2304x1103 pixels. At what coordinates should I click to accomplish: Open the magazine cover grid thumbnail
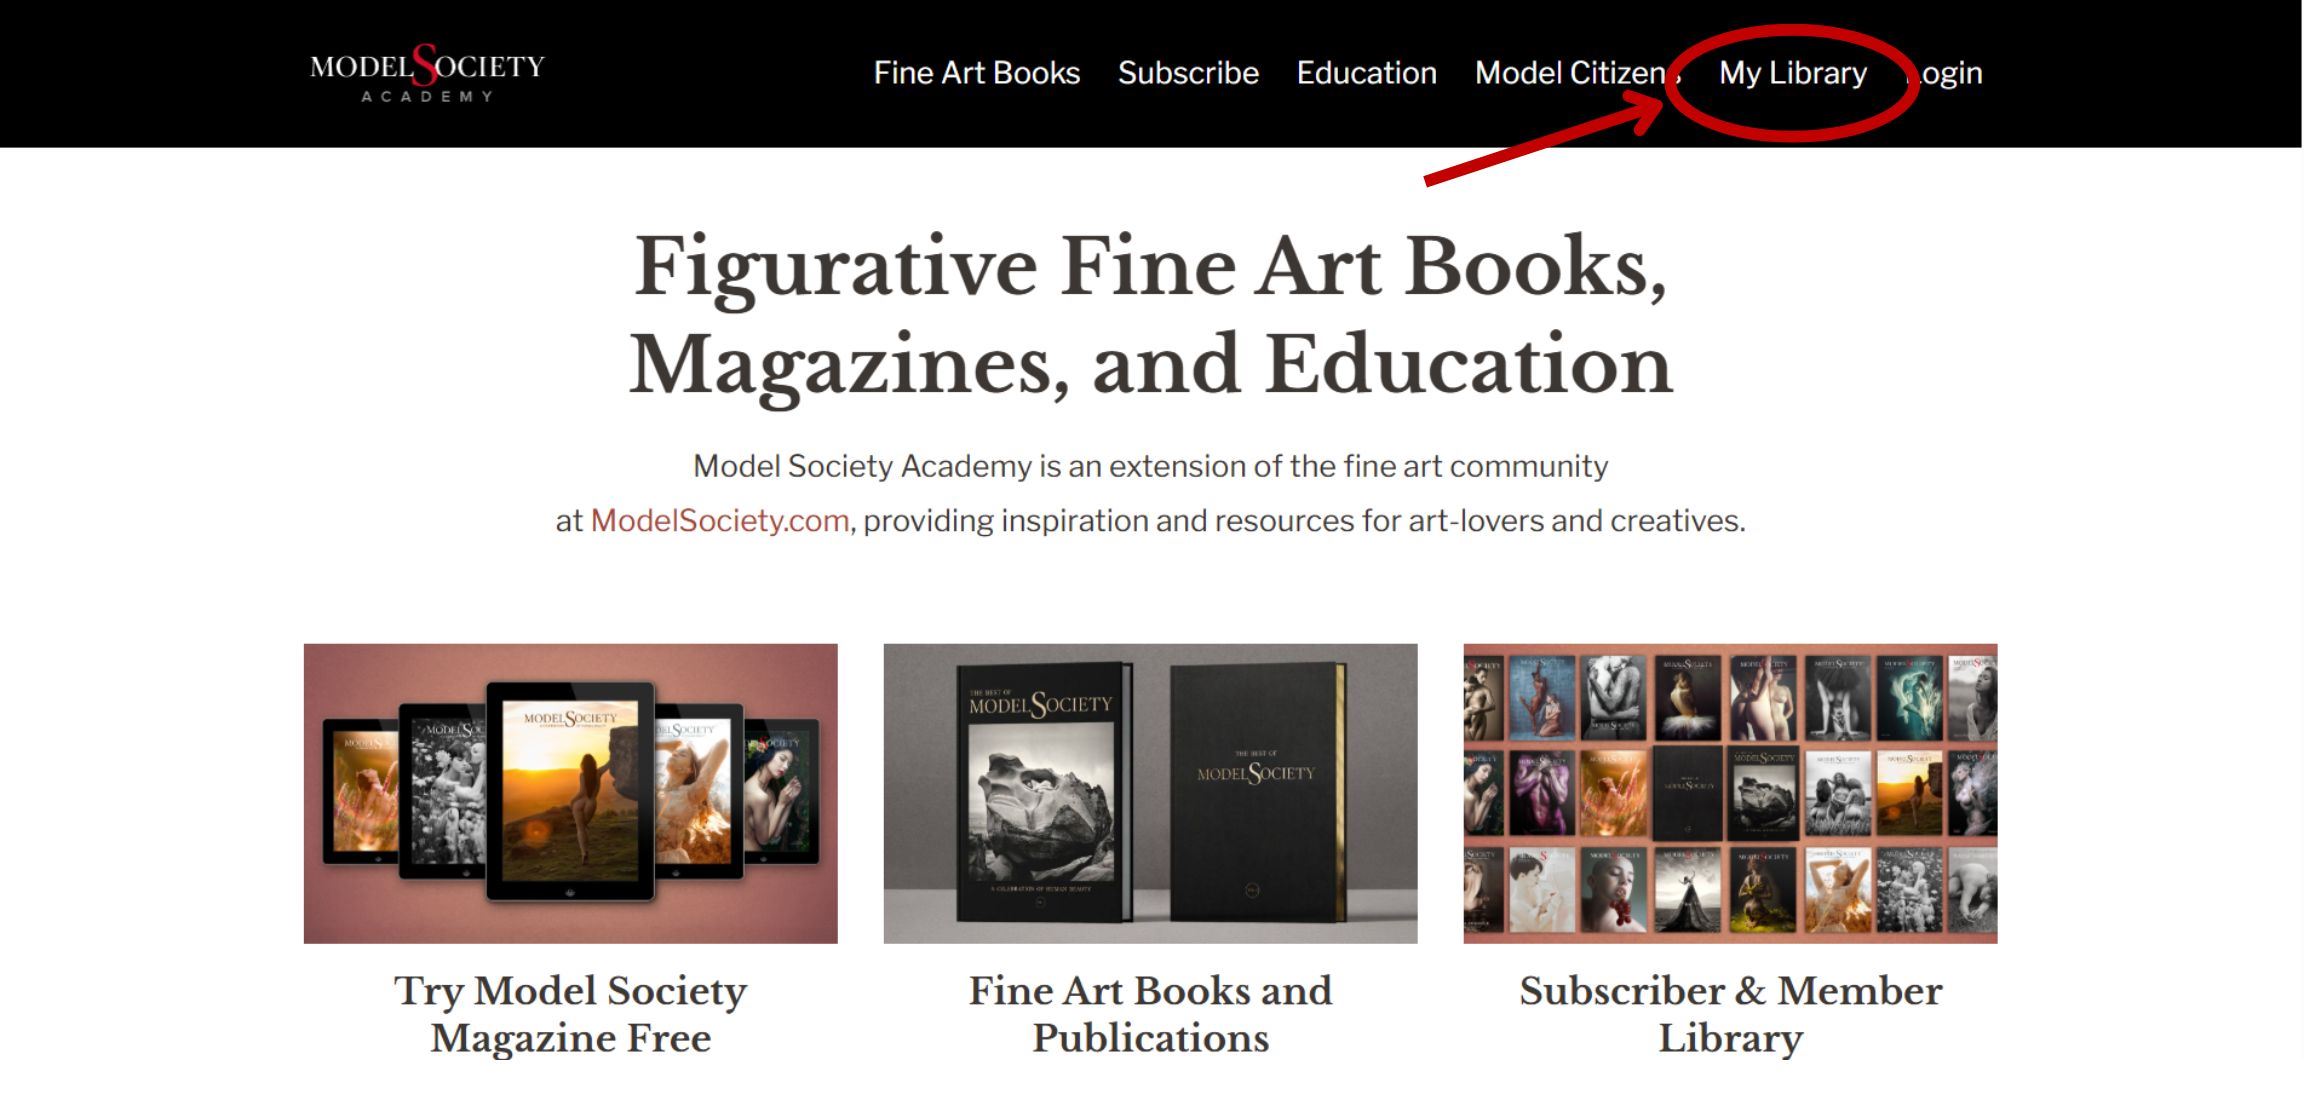(x=1730, y=793)
